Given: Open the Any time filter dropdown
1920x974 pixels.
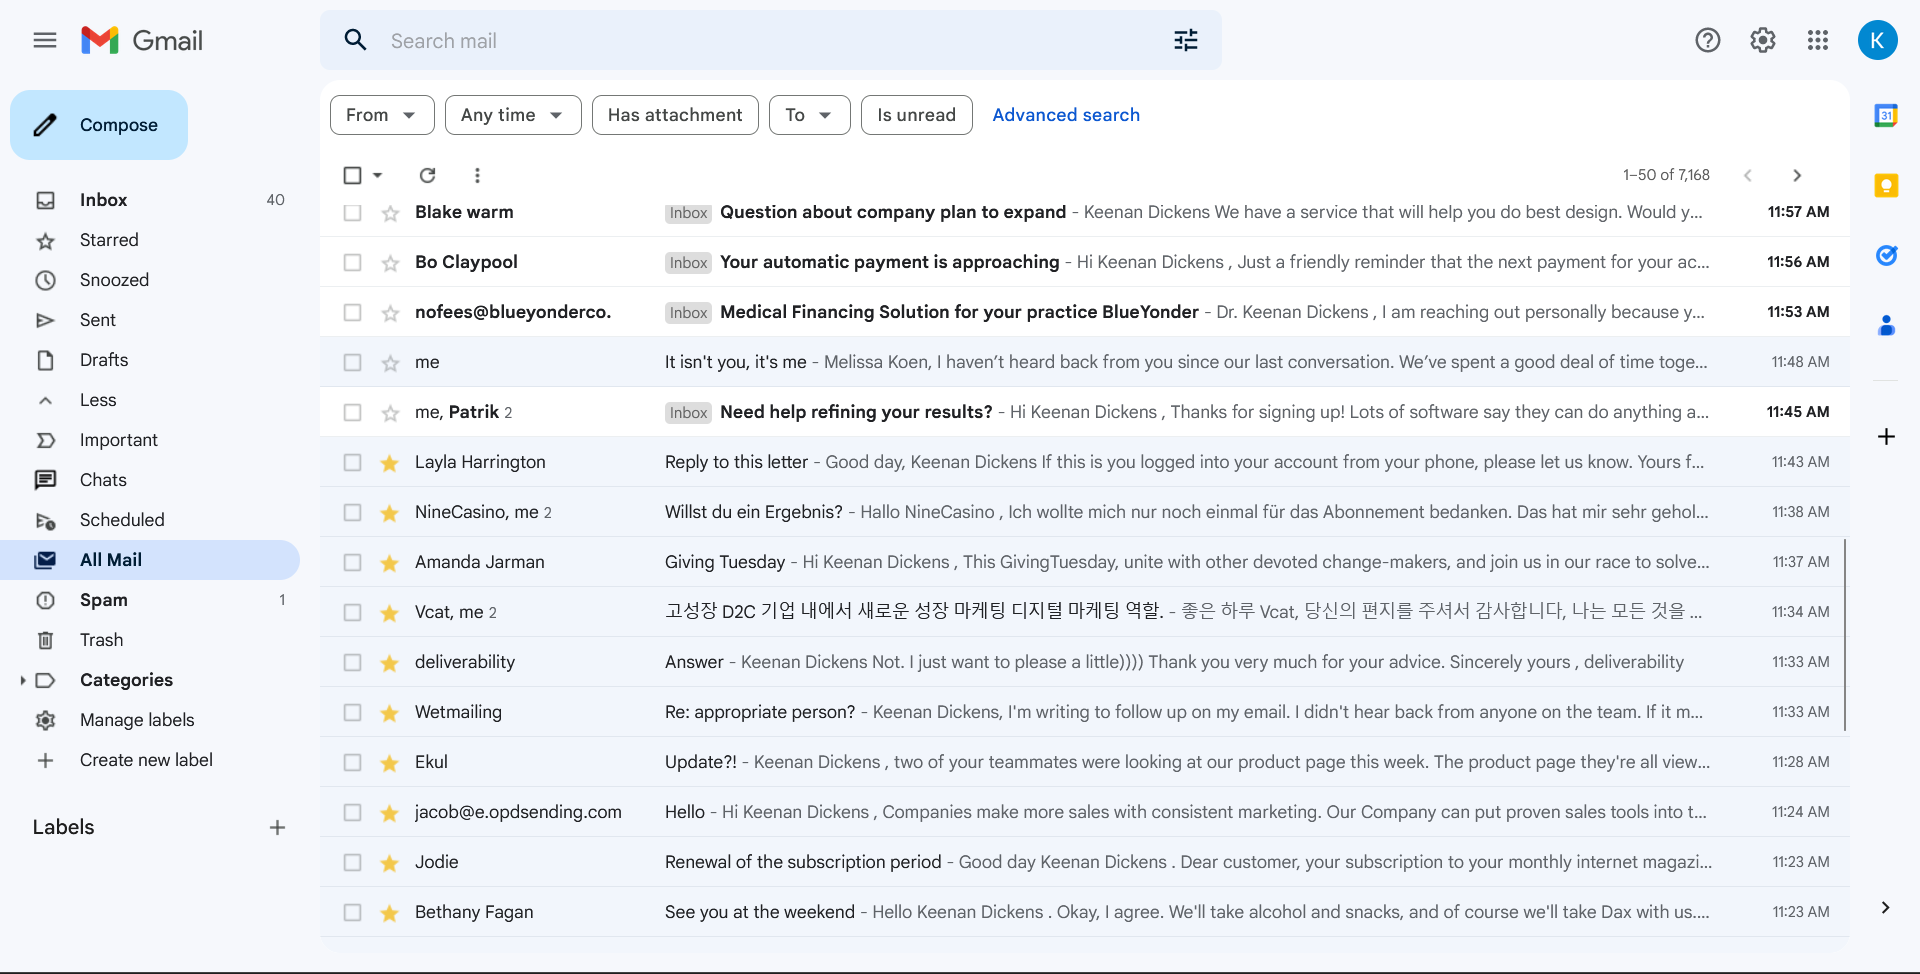Looking at the screenshot, I should coord(513,115).
